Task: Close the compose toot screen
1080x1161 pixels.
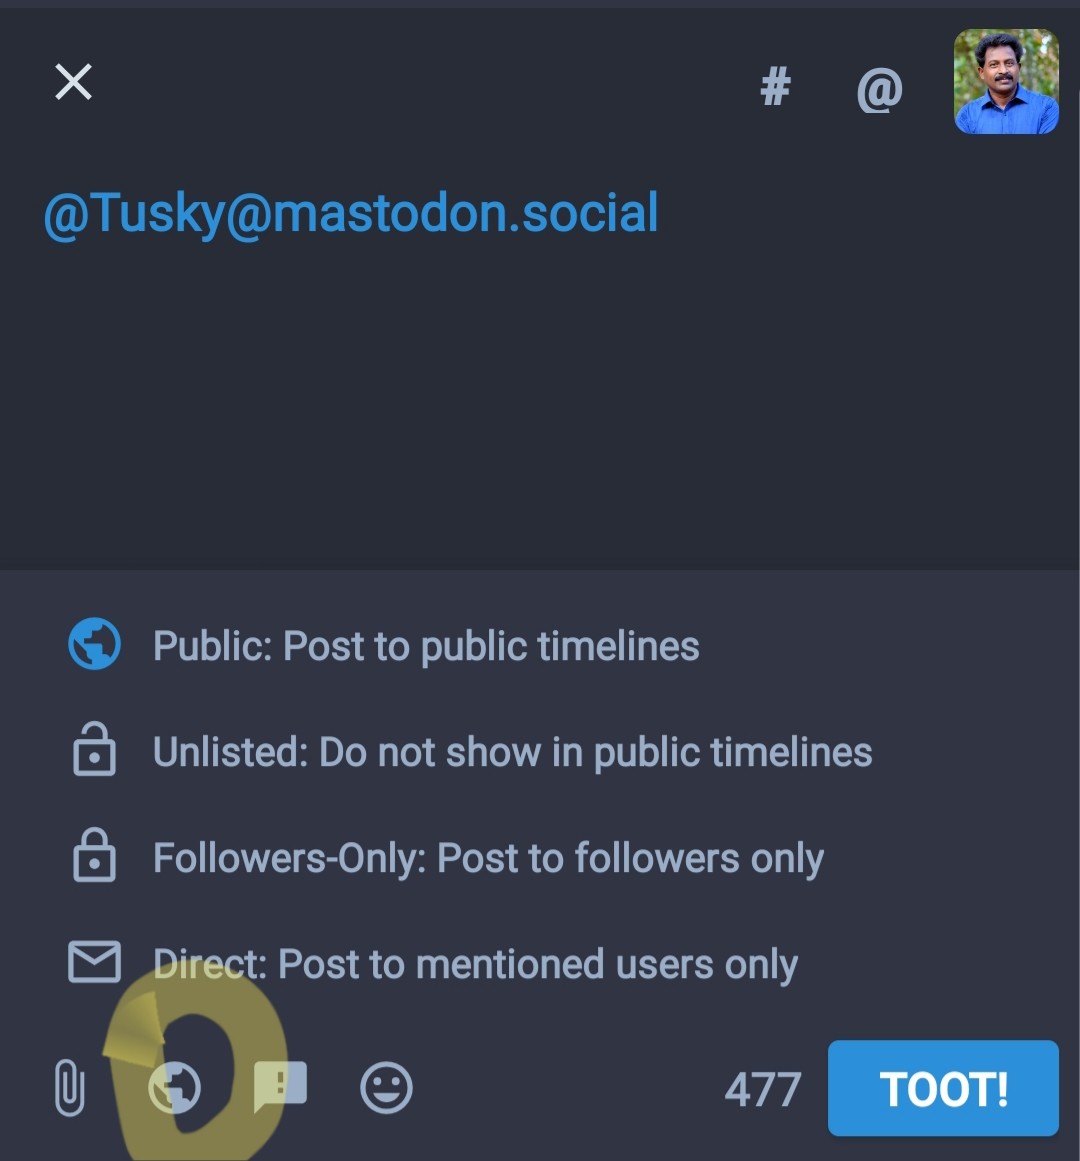Action: coord(73,81)
